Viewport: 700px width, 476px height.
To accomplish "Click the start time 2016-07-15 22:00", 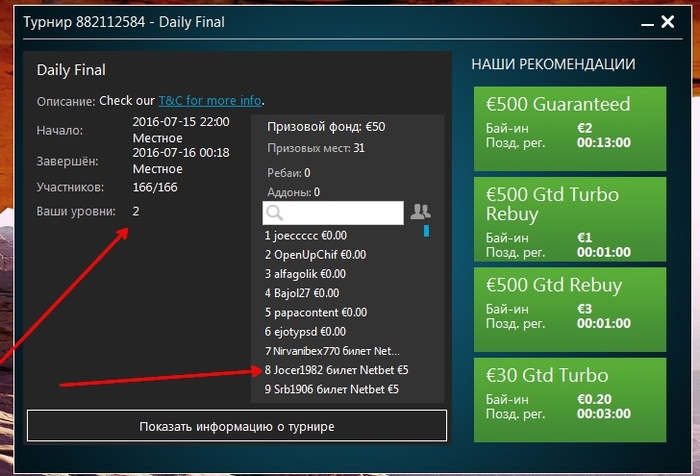I will coord(181,121).
